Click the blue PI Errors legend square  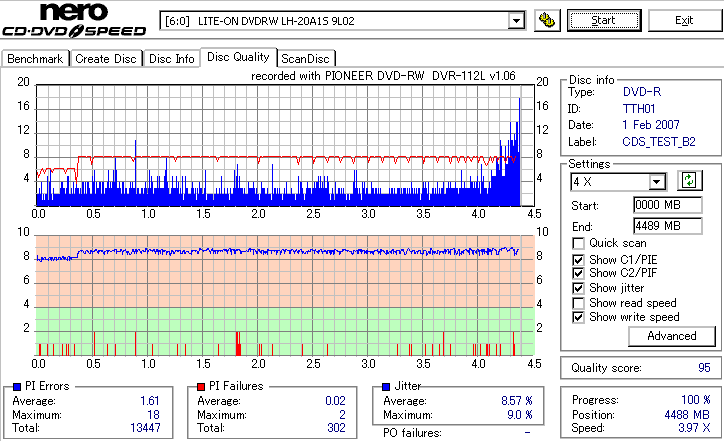[17, 387]
